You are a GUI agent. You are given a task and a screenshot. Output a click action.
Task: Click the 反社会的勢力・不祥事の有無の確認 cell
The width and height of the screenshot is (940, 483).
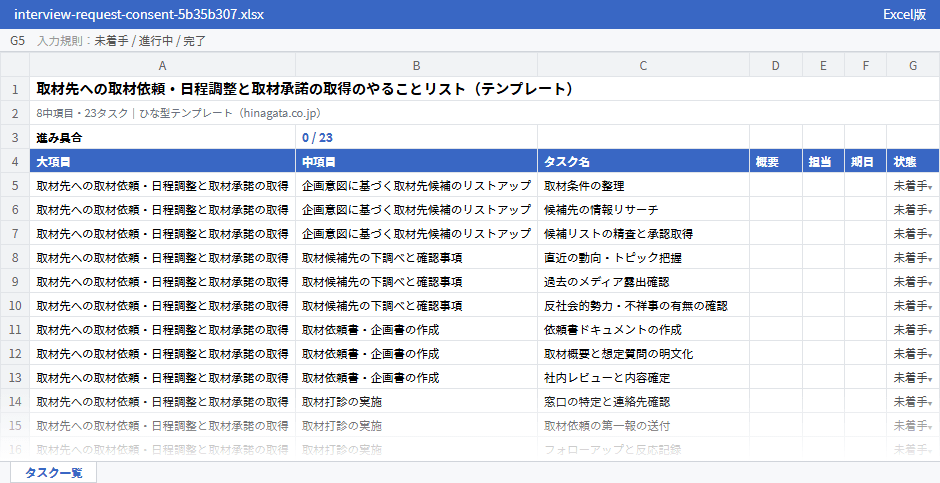click(643, 305)
